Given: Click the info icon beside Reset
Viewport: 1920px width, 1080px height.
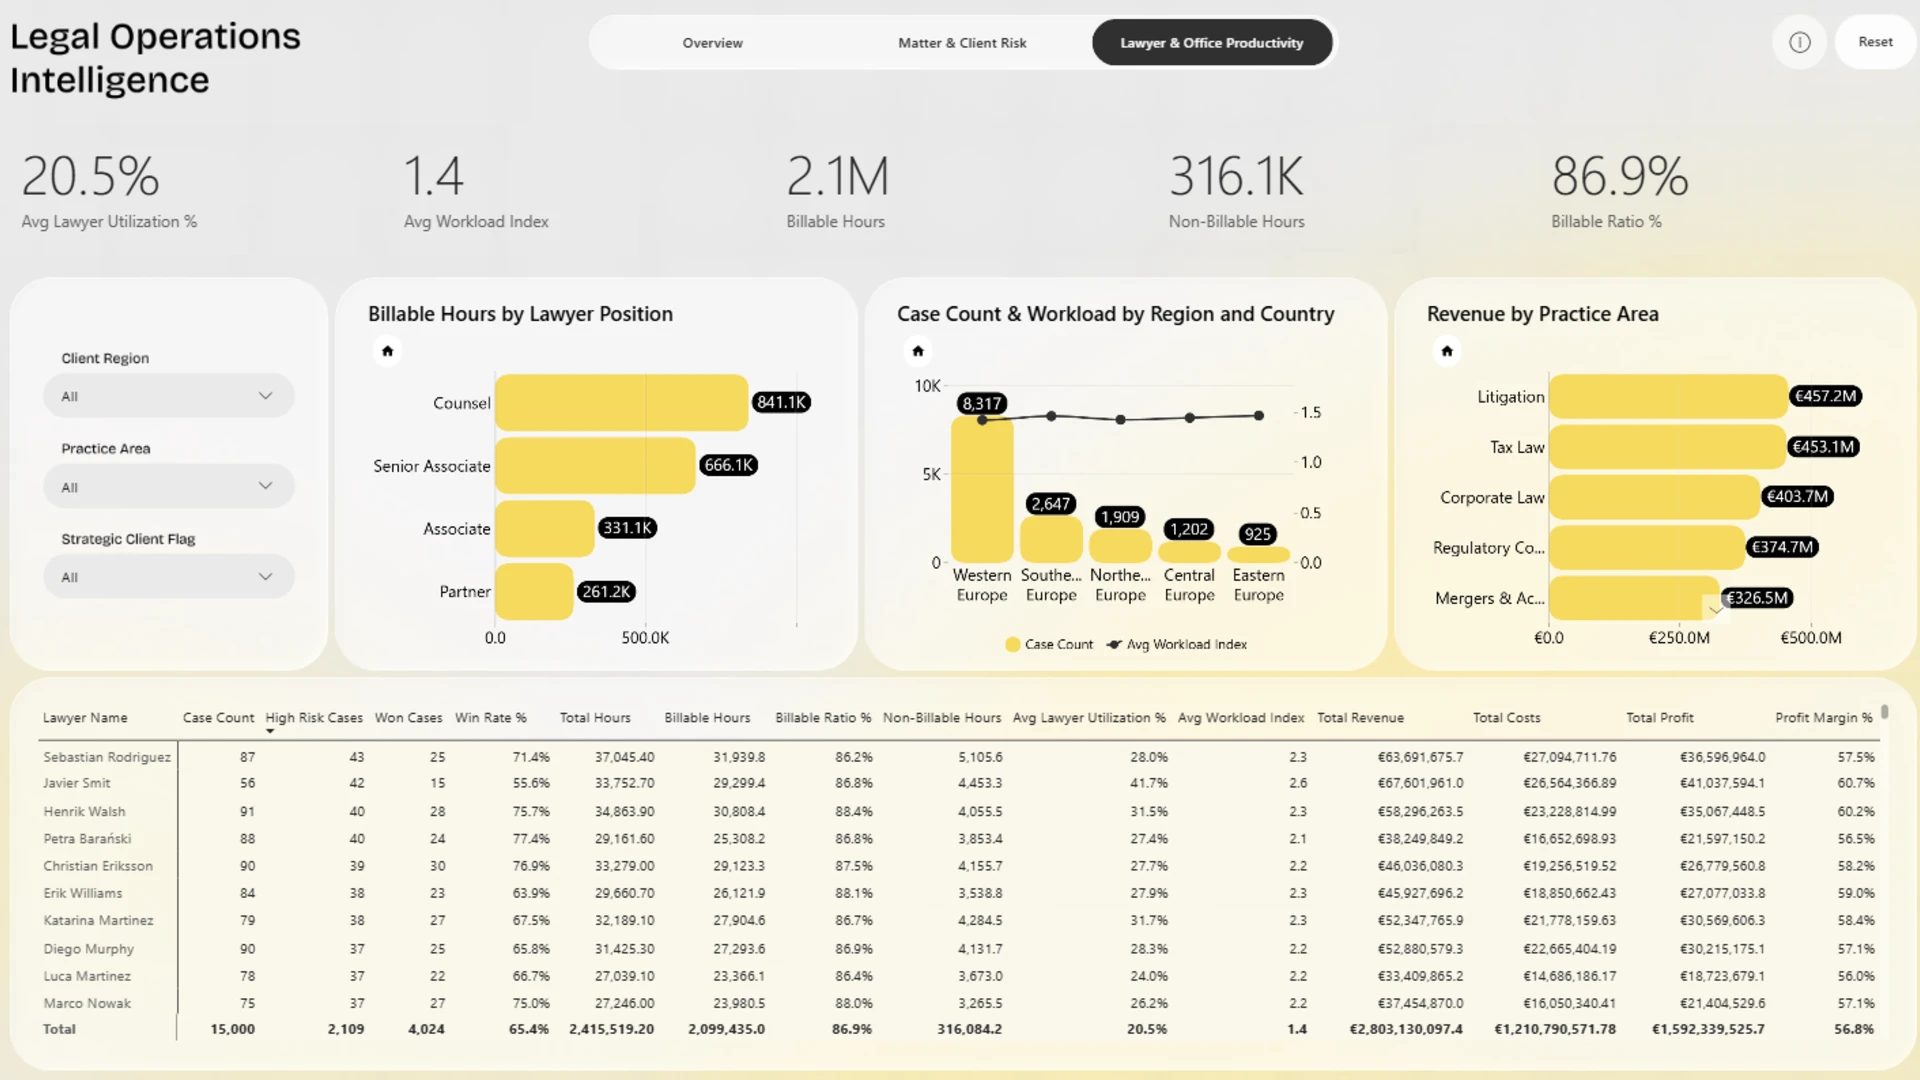Looking at the screenshot, I should 1799,42.
